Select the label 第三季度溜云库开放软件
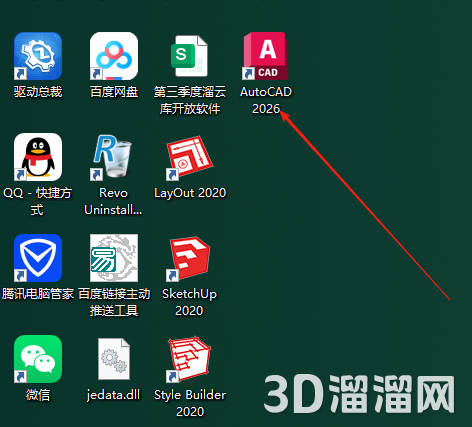This screenshot has width=472, height=427. [x=190, y=100]
